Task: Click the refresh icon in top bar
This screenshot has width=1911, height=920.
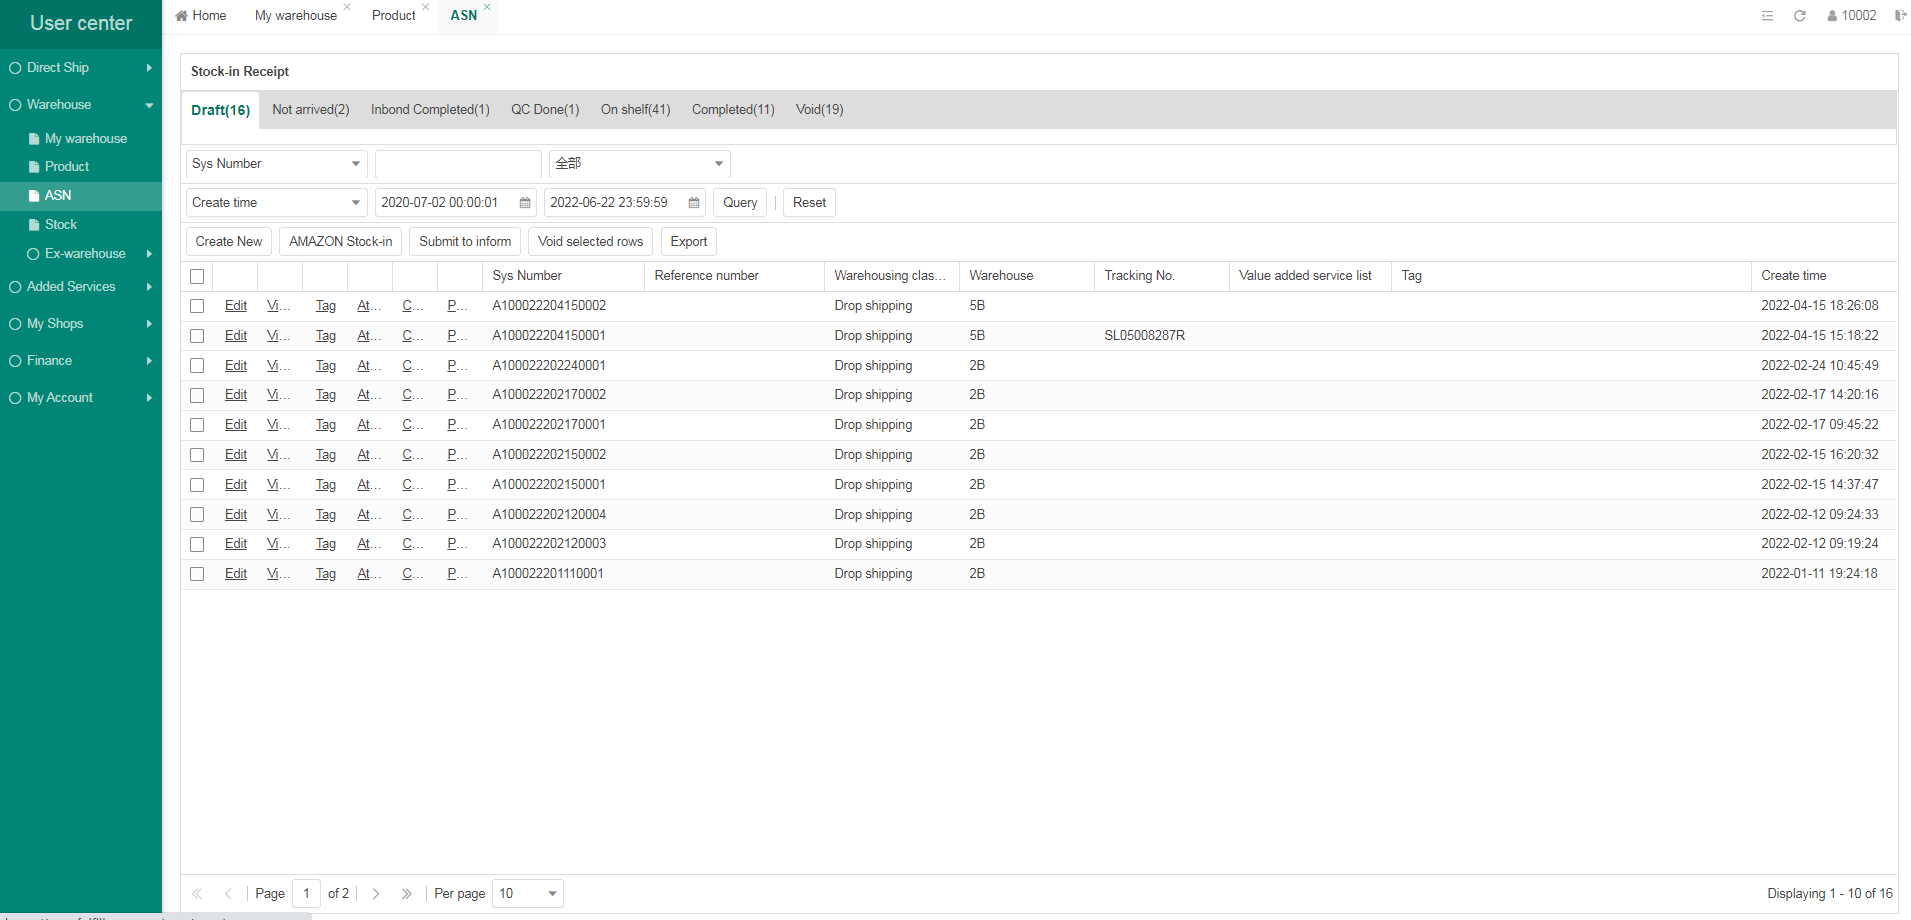Action: [x=1799, y=16]
